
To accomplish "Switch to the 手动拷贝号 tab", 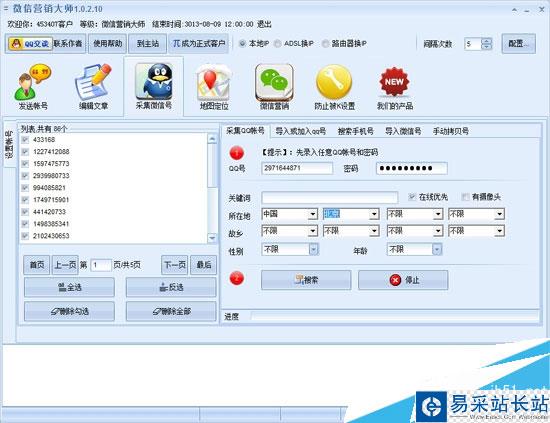I will [451, 131].
